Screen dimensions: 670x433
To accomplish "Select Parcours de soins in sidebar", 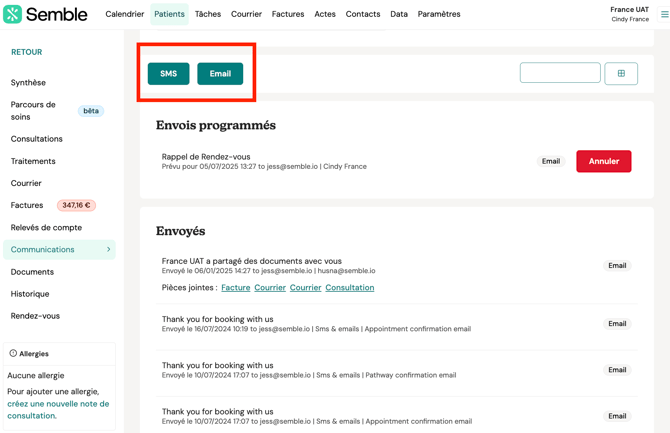I will click(34, 111).
